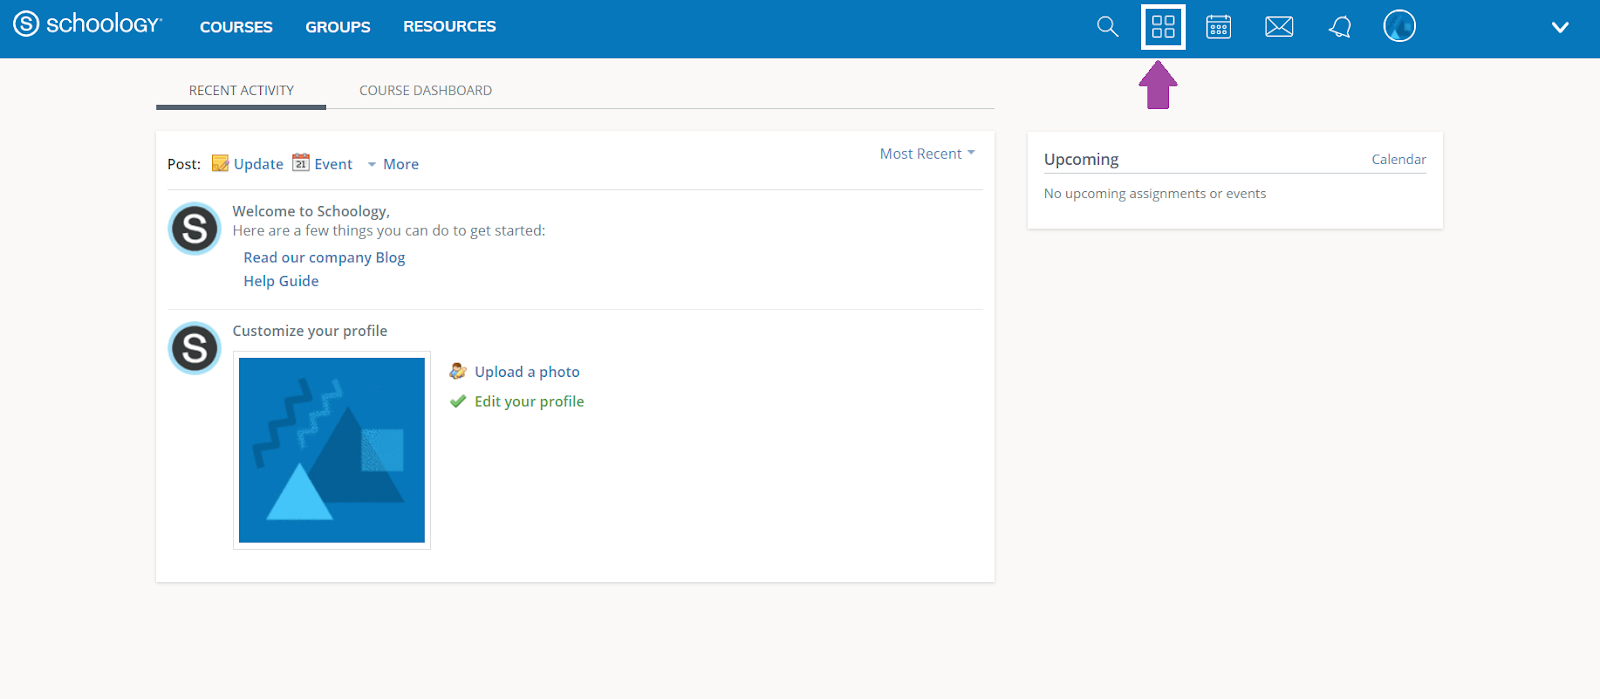Expand the account dropdown chevron
This screenshot has height=699, width=1600.
[x=1560, y=27]
